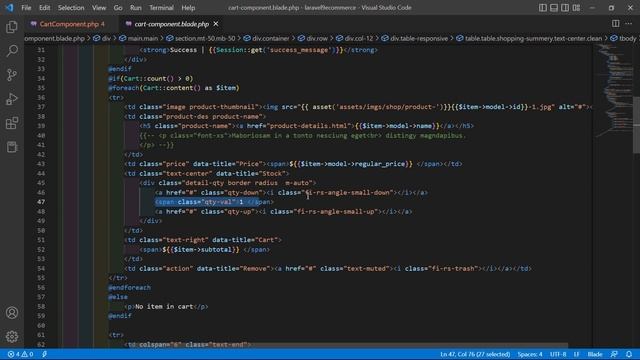Open the Extensions view icon
The width and height of the screenshot is (640, 360).
pos(12,123)
